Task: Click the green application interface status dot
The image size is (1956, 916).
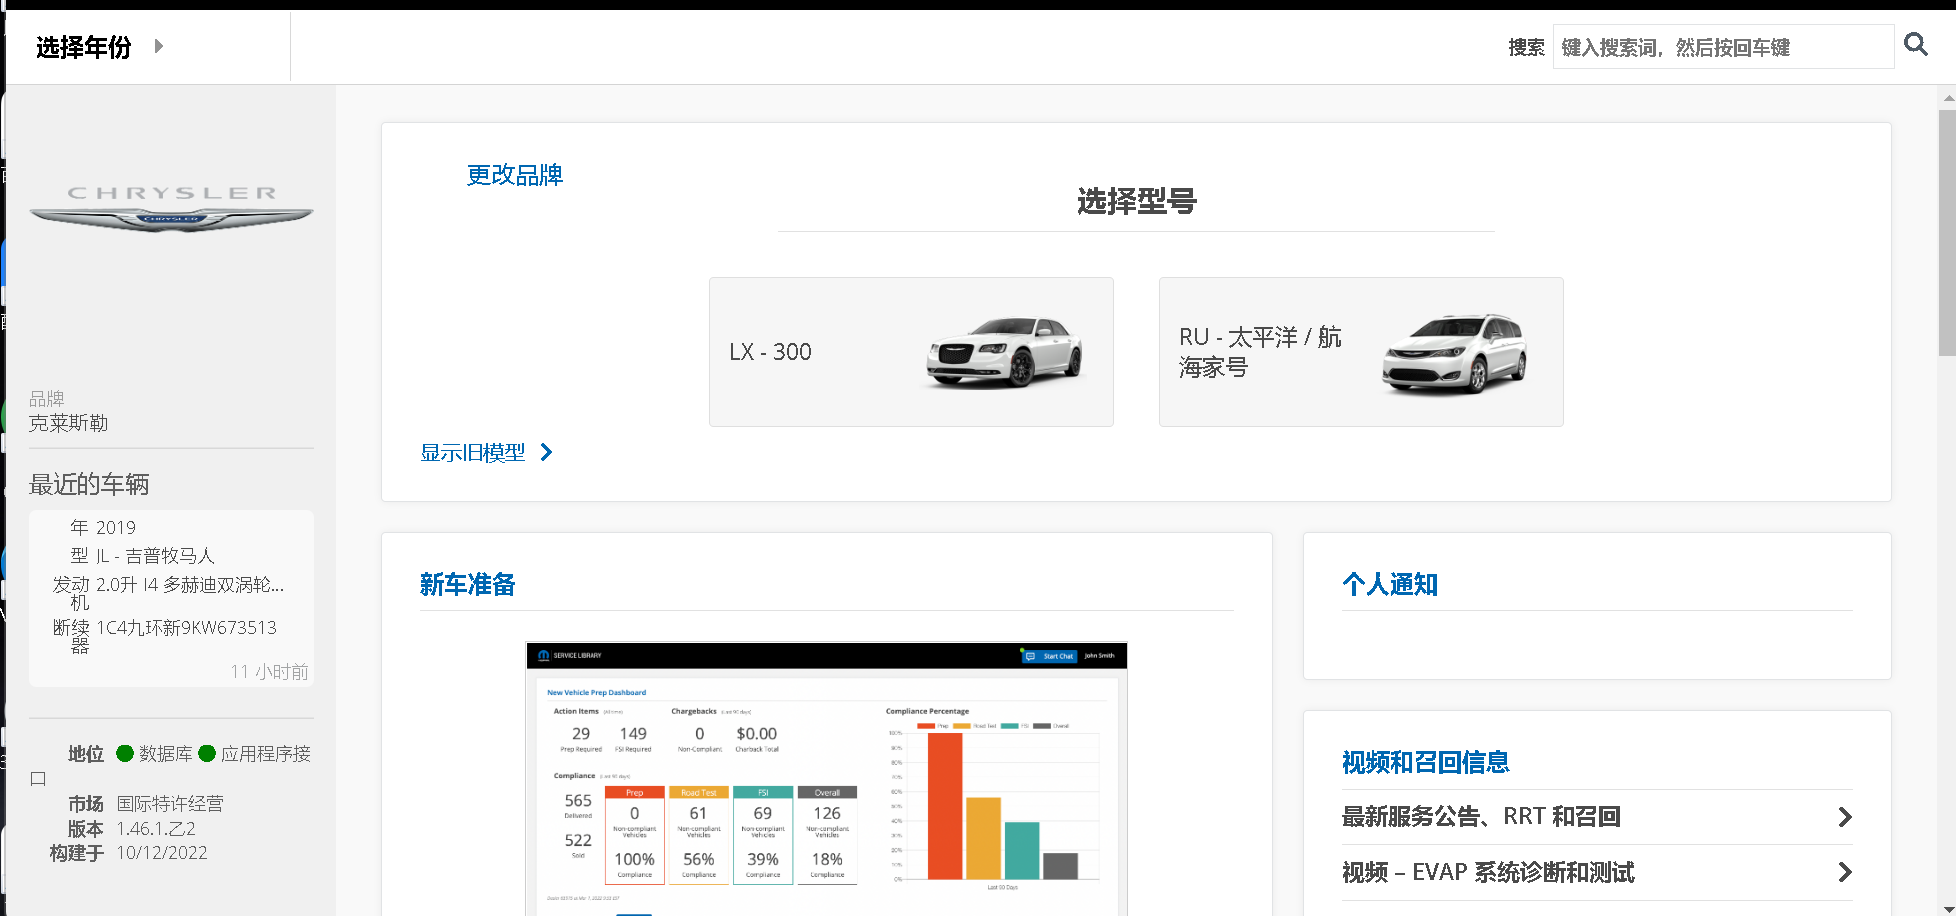Action: [207, 754]
